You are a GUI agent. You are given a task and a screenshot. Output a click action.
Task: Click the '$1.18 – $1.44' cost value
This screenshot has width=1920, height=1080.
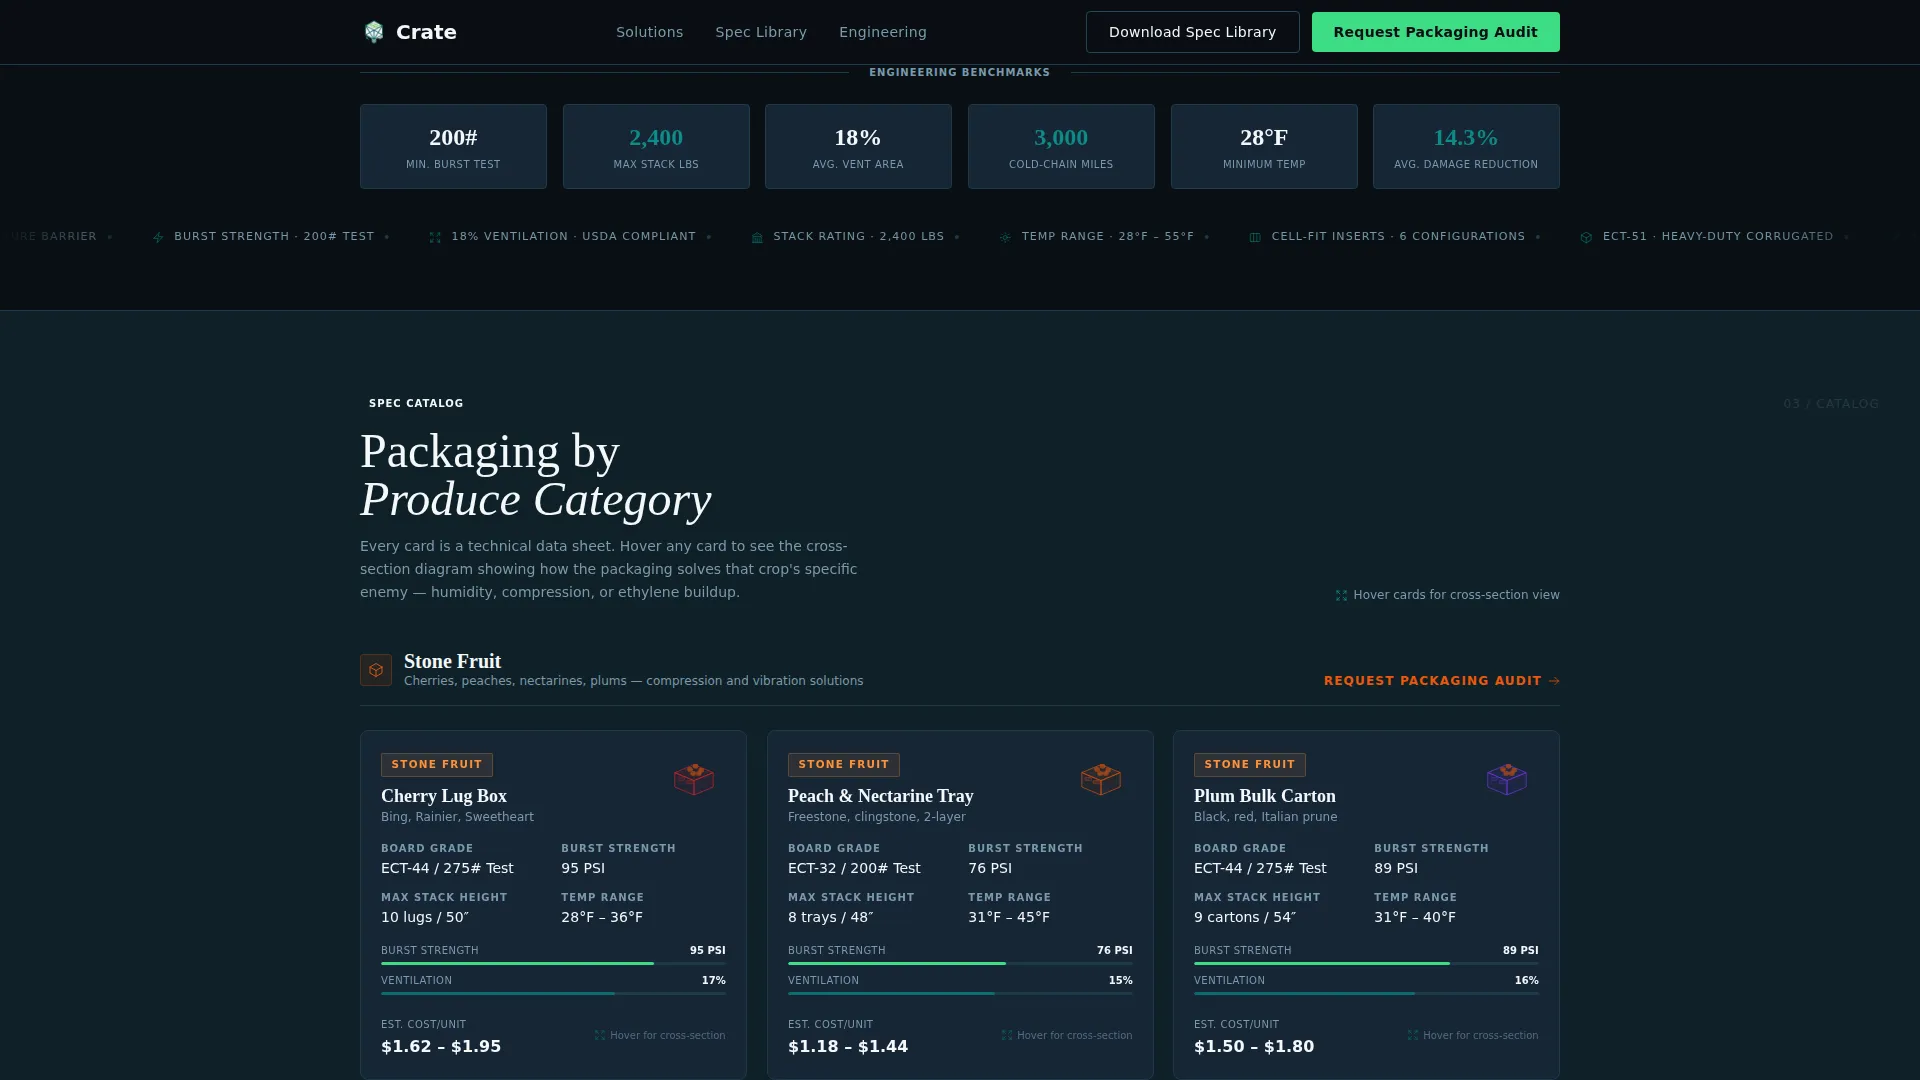click(x=848, y=1047)
